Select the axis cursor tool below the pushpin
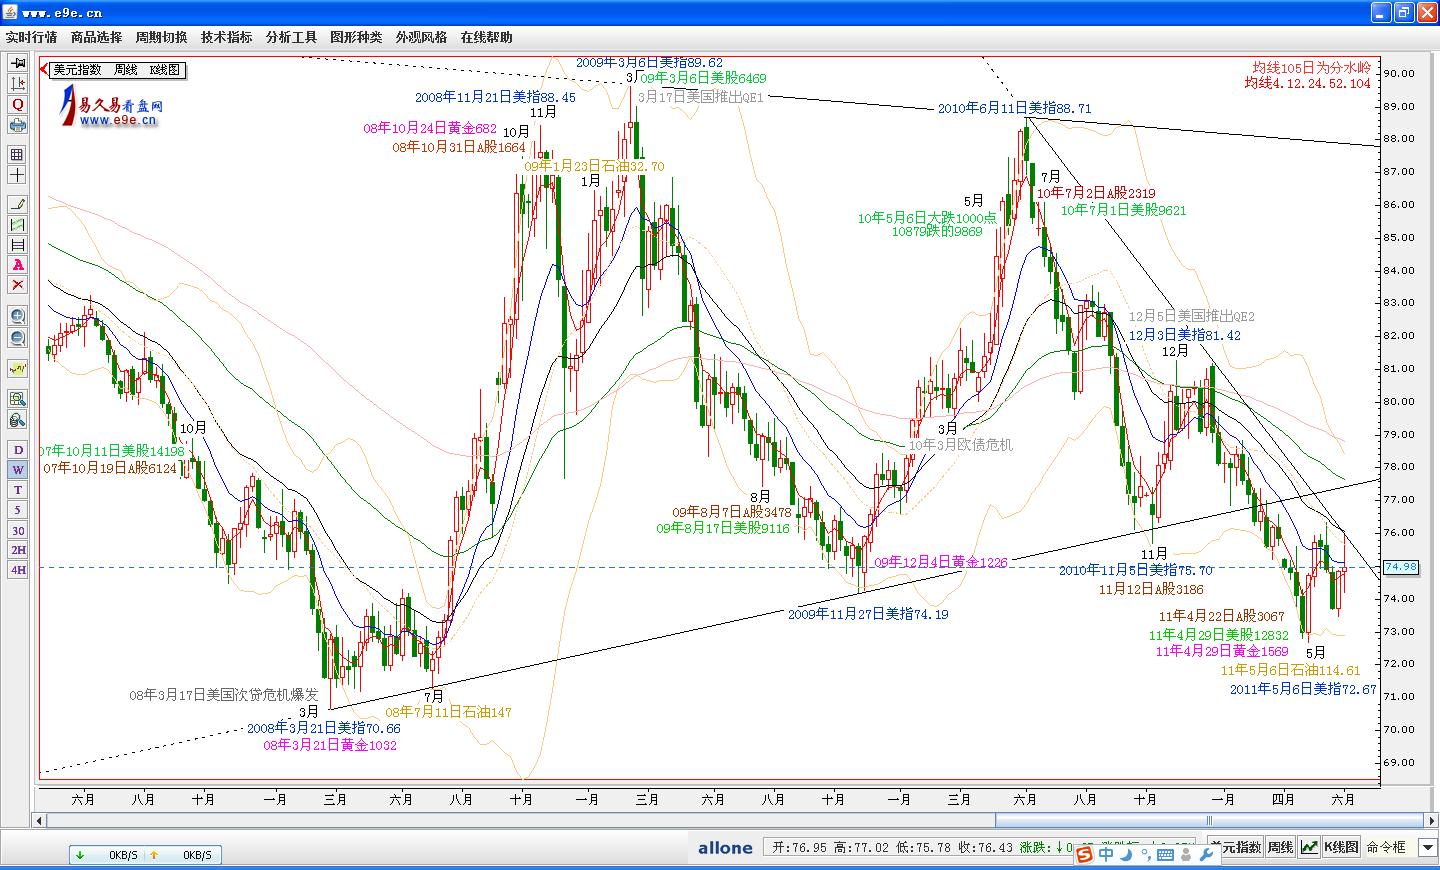 (17, 84)
